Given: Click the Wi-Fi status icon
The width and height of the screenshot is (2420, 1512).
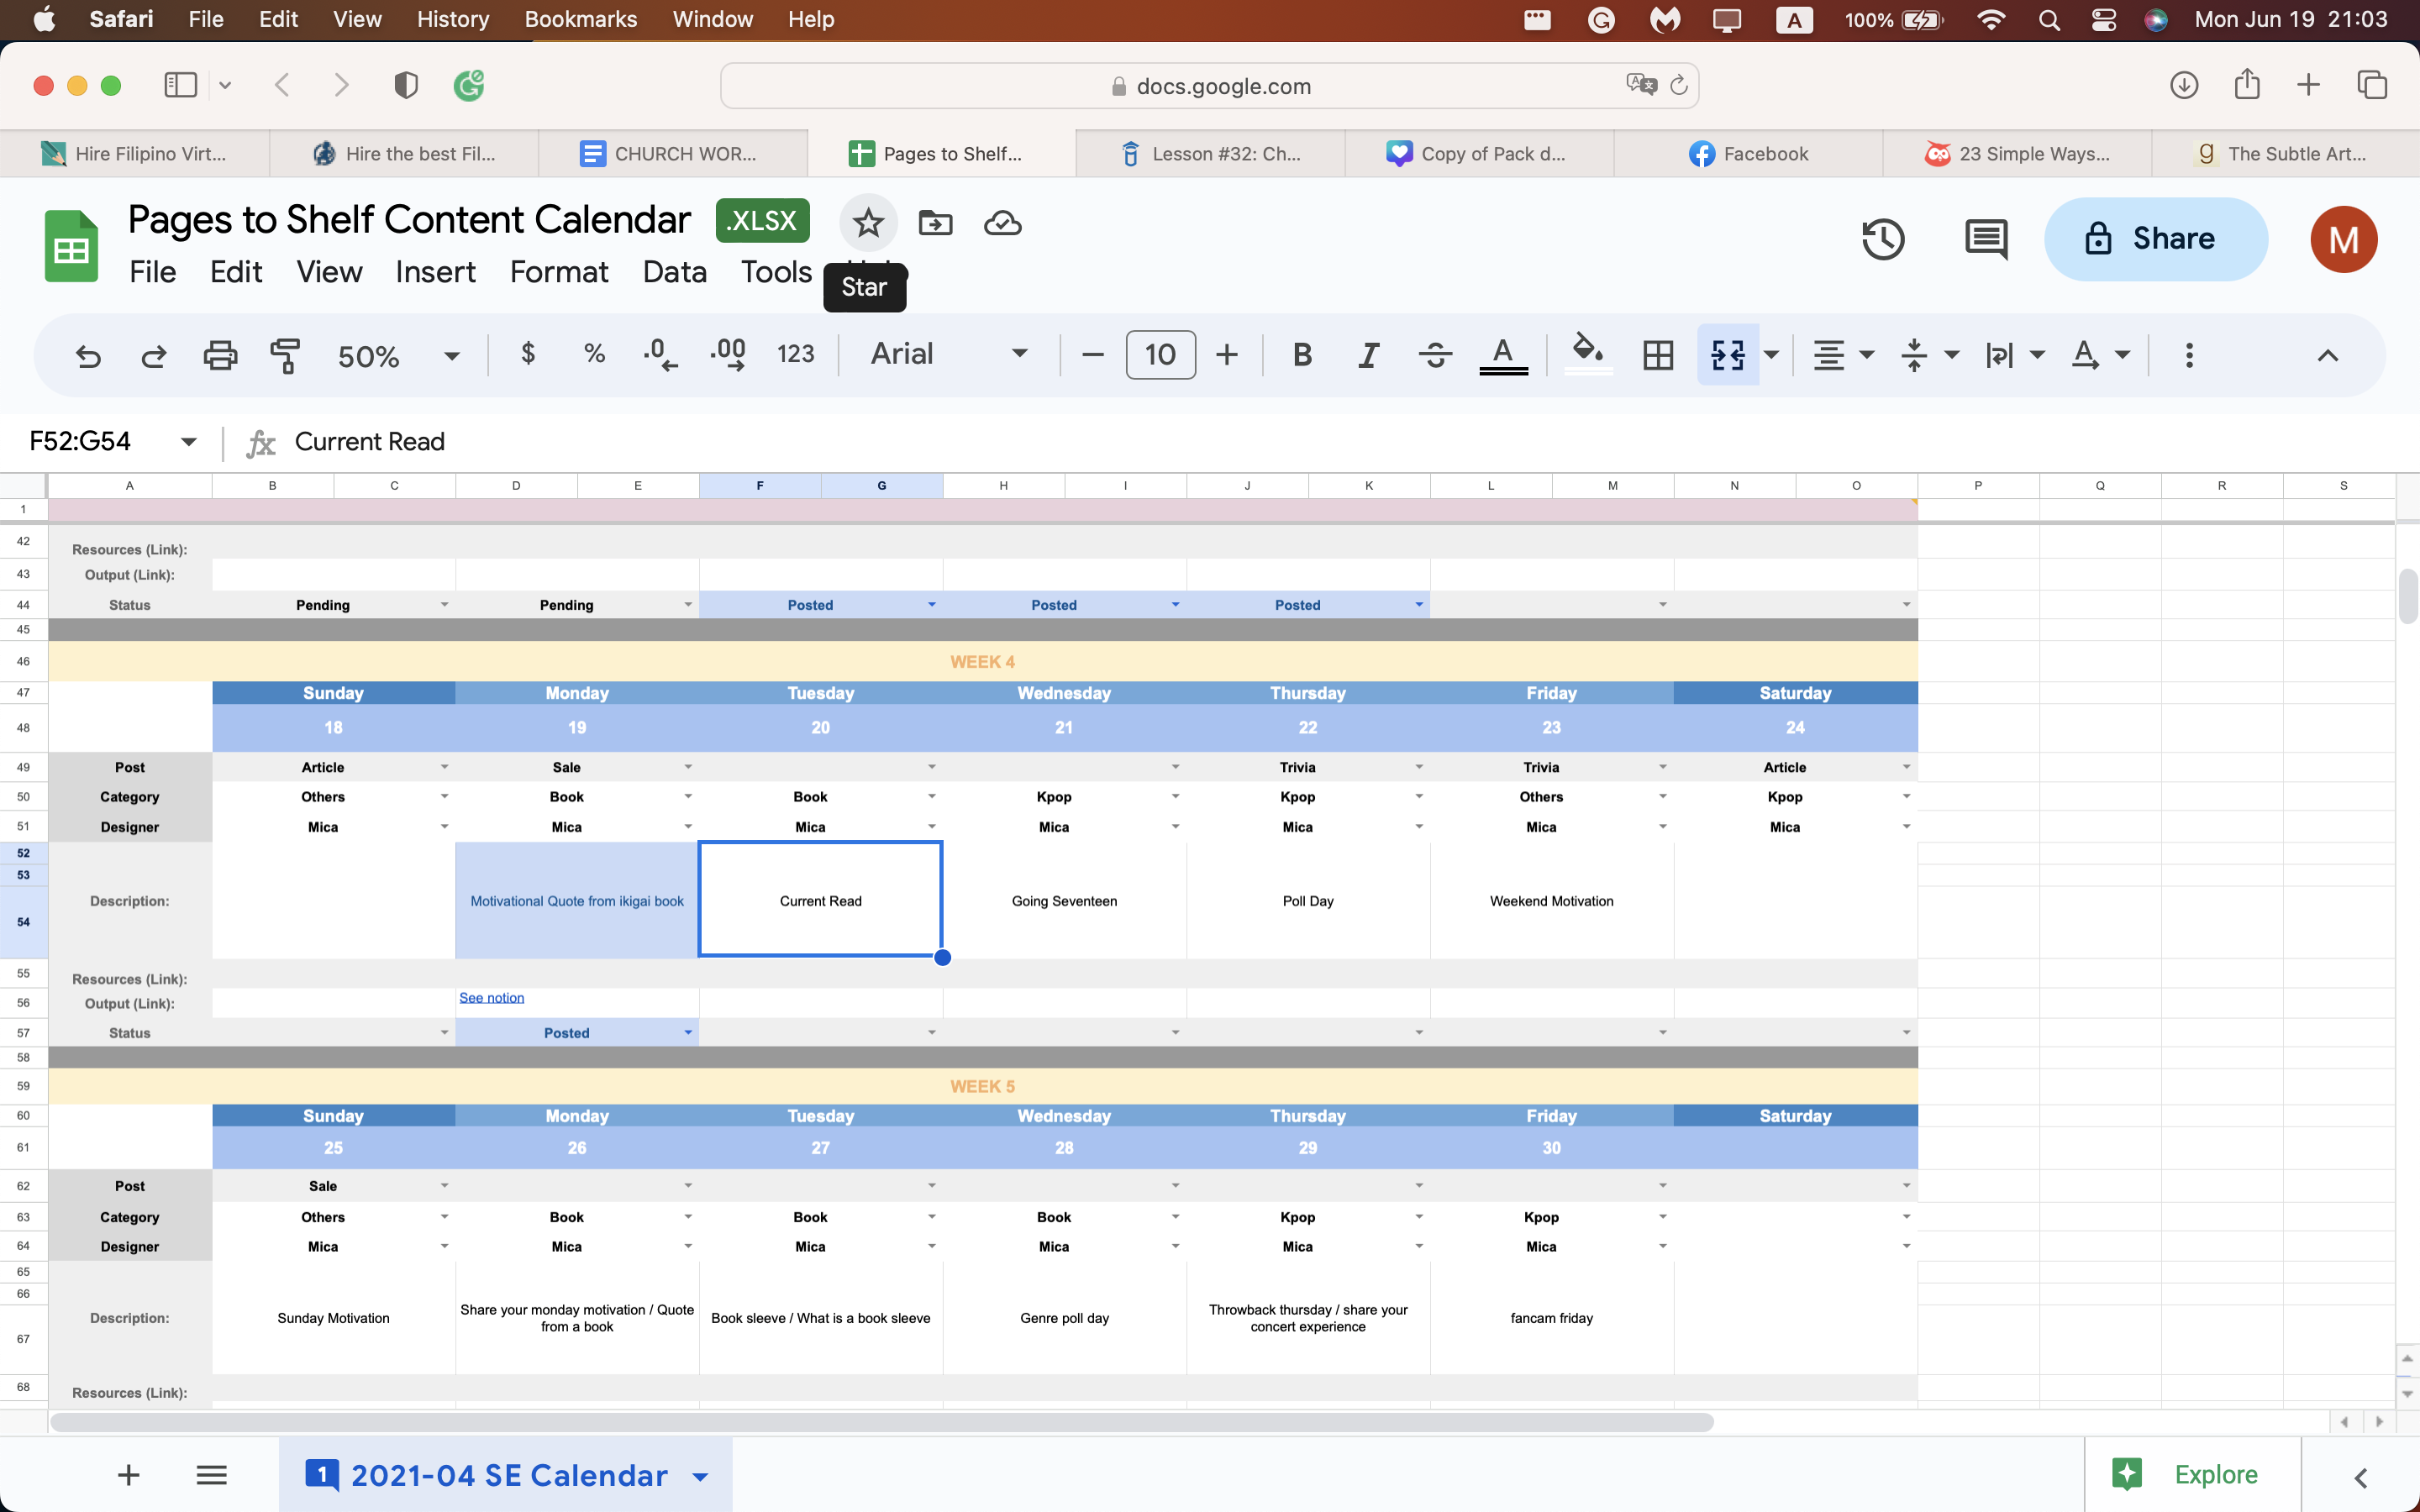Looking at the screenshot, I should pos(1991,19).
